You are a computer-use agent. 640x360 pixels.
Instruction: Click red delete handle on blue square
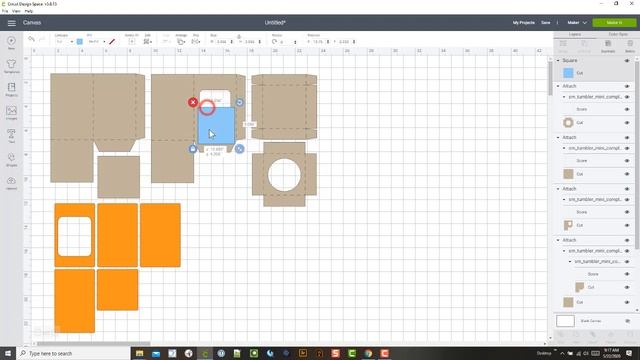[x=193, y=102]
